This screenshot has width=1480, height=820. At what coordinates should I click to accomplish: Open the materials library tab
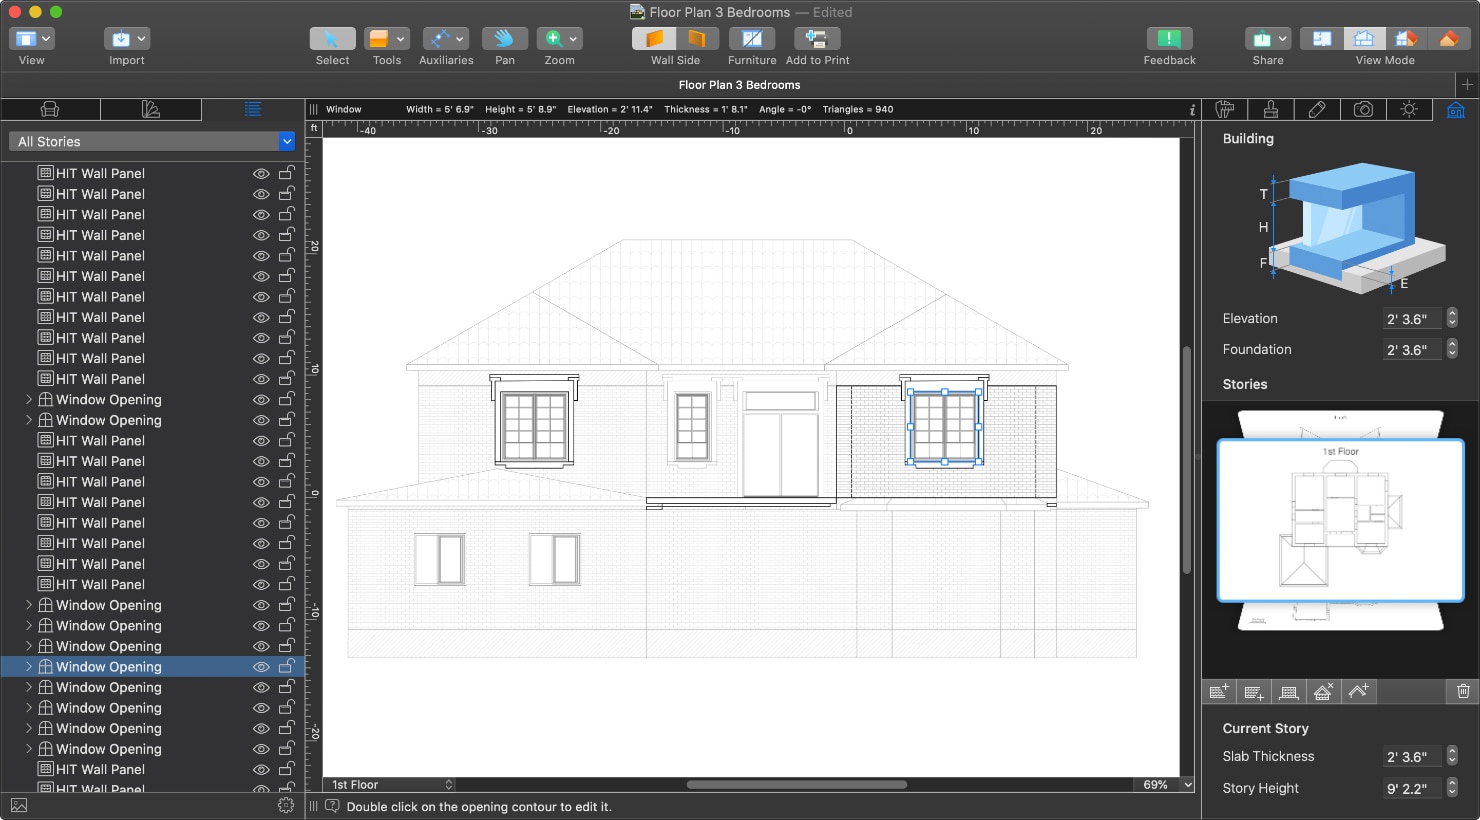[151, 110]
